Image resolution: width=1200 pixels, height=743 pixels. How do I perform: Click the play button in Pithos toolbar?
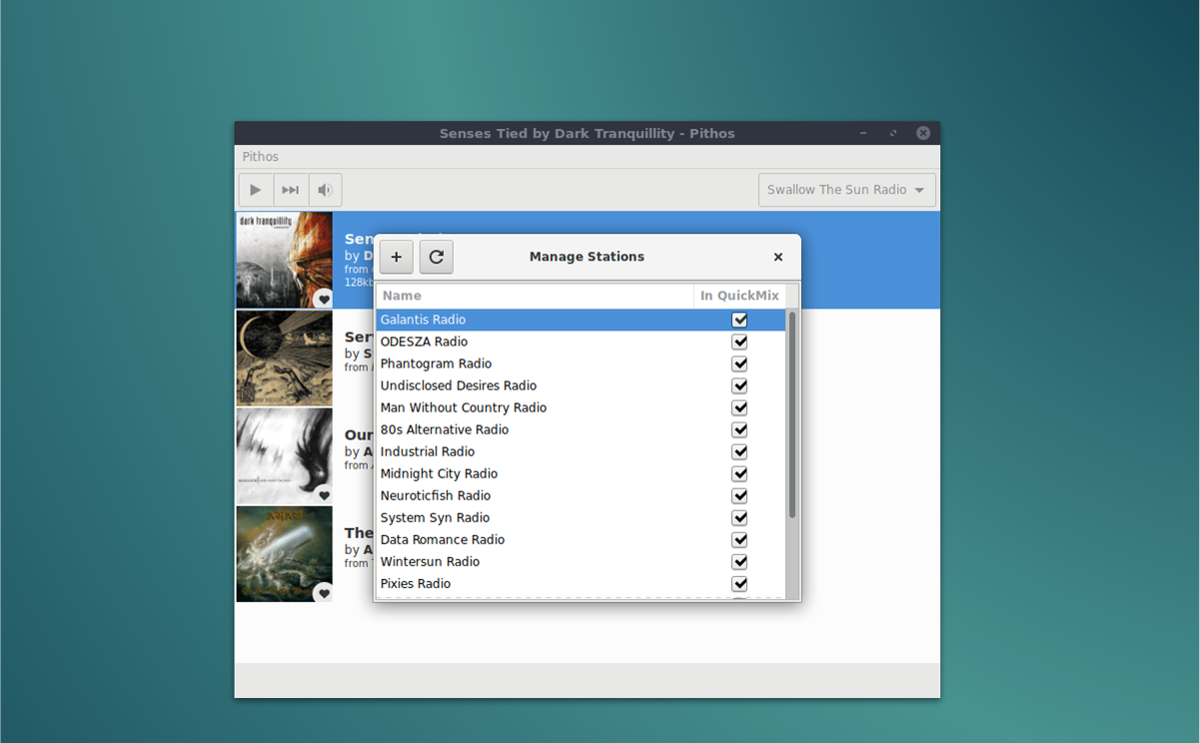[x=256, y=190]
